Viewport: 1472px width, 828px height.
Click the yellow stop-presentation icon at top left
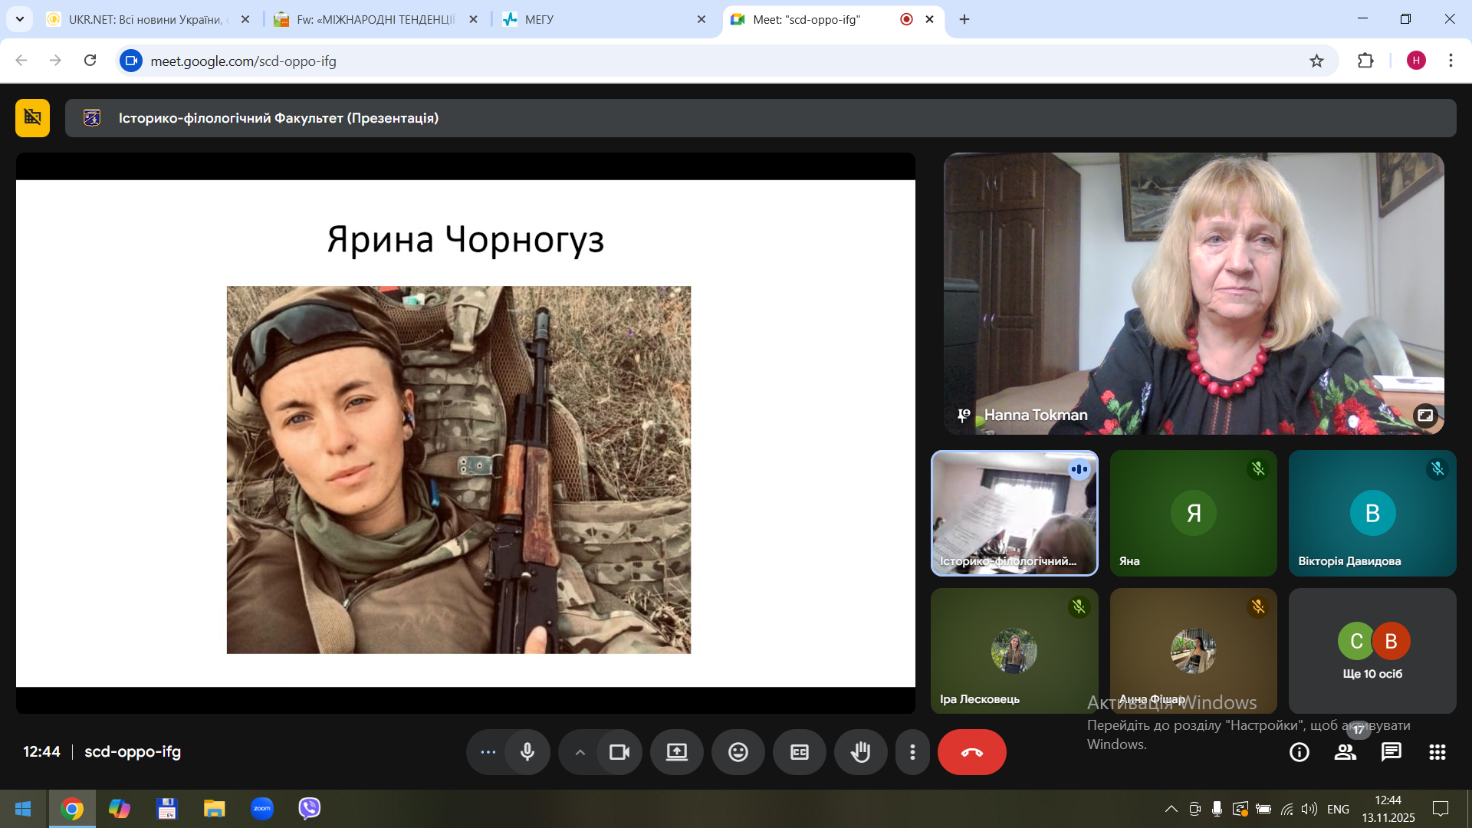click(x=32, y=118)
